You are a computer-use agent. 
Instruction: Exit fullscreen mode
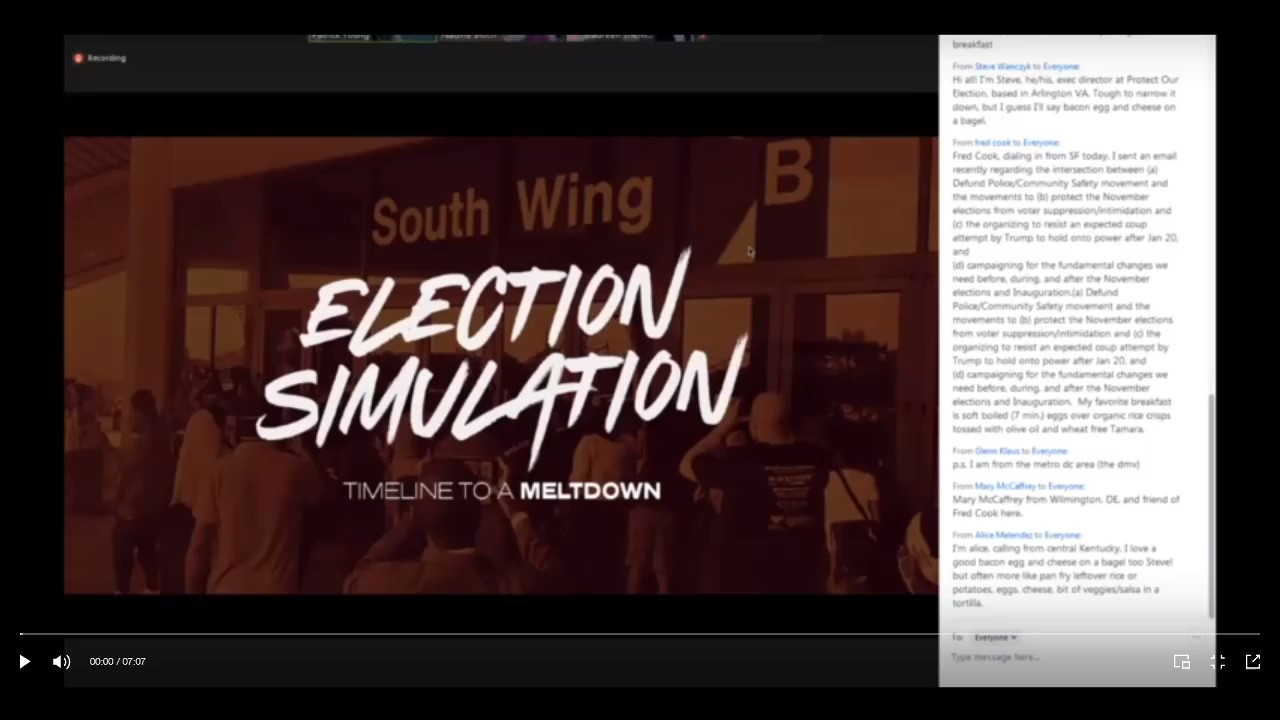click(x=1217, y=661)
